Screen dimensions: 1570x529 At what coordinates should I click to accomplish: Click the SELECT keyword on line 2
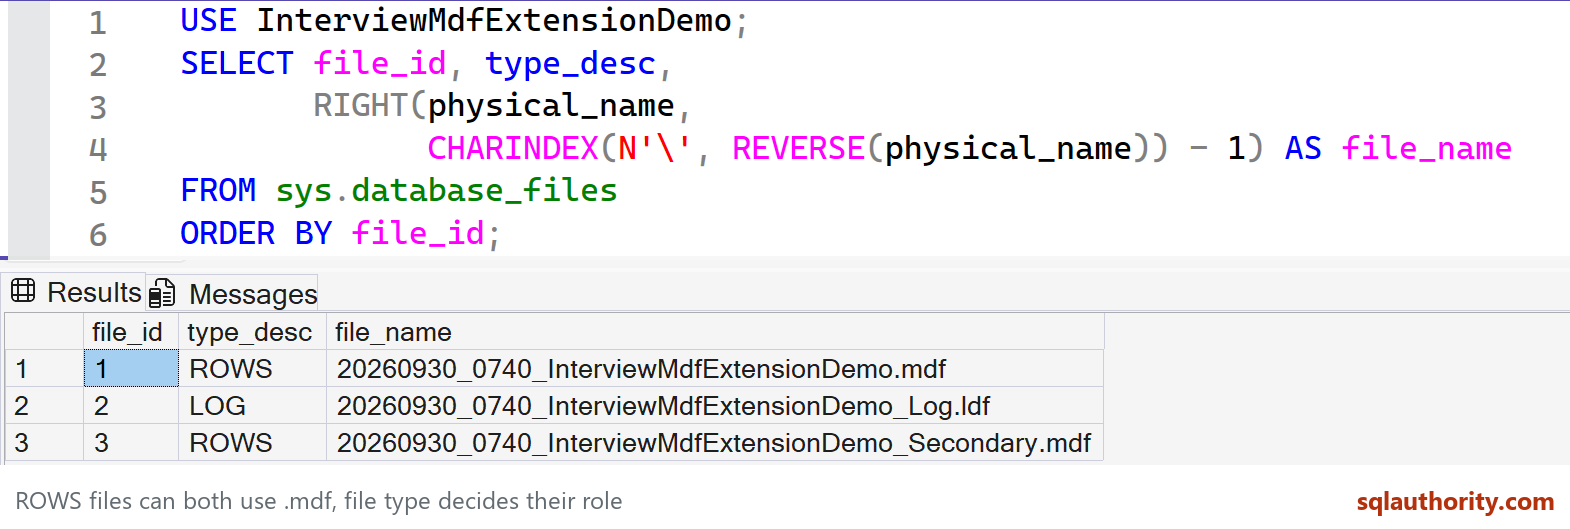pyautogui.click(x=237, y=64)
